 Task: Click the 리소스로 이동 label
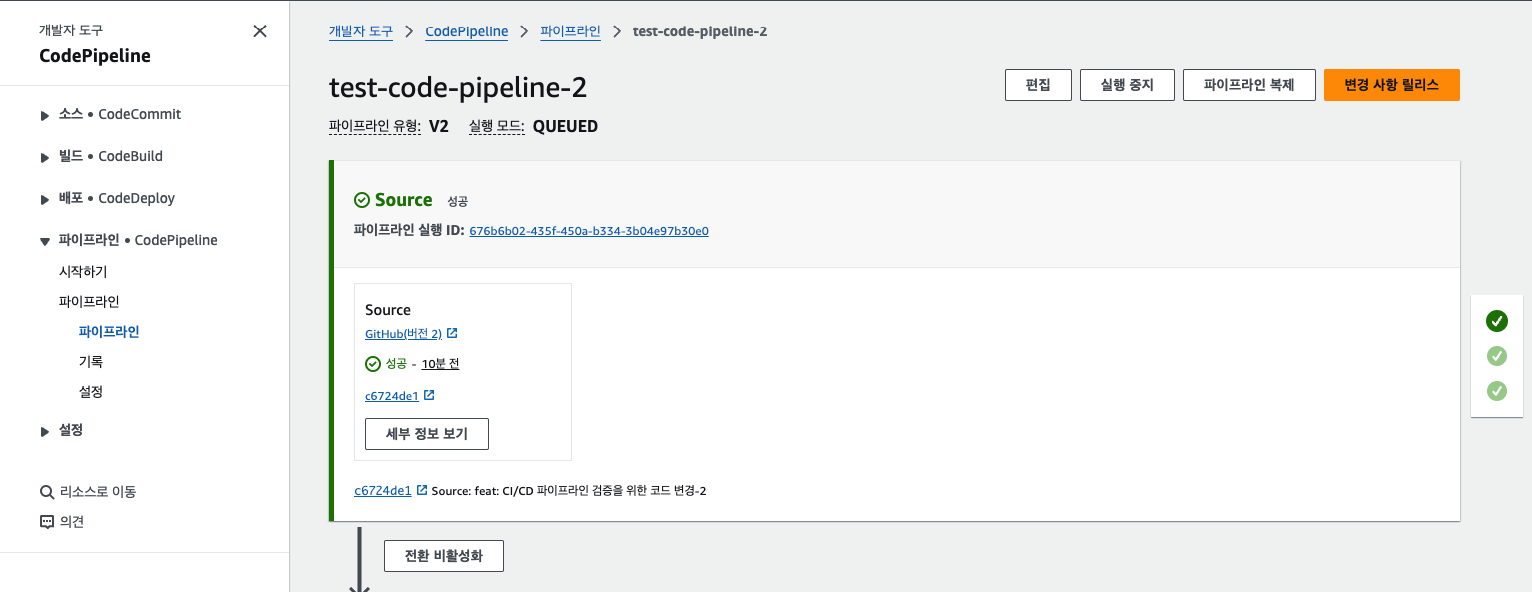coord(98,492)
